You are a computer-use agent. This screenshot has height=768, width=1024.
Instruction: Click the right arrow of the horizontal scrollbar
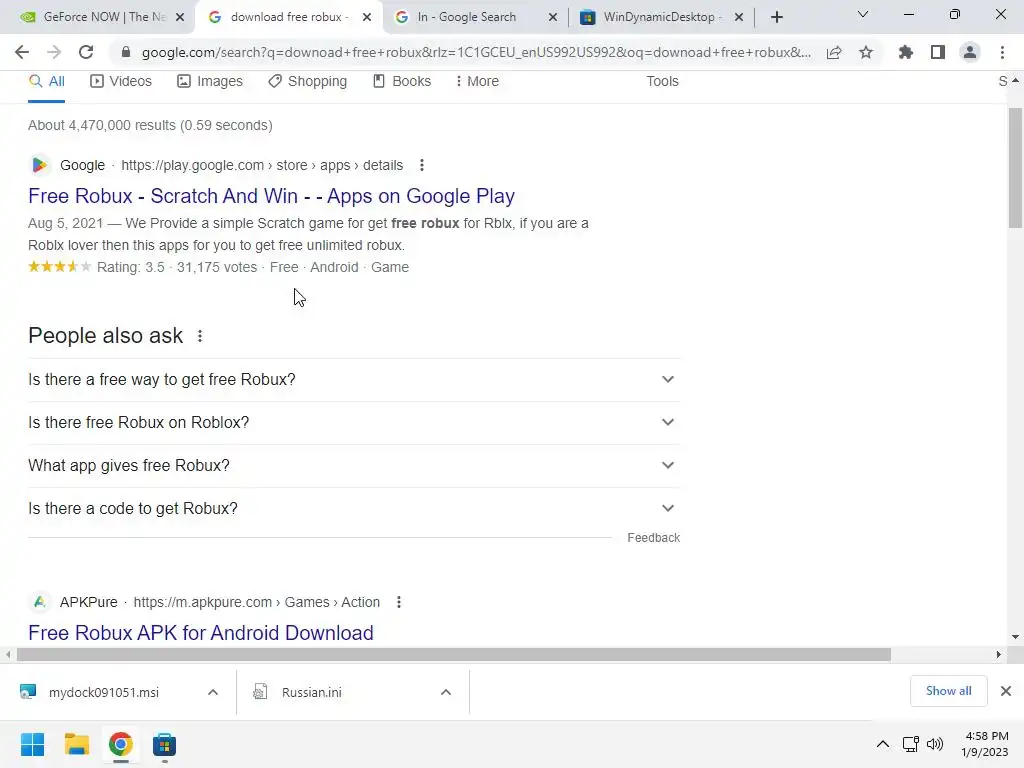998,654
